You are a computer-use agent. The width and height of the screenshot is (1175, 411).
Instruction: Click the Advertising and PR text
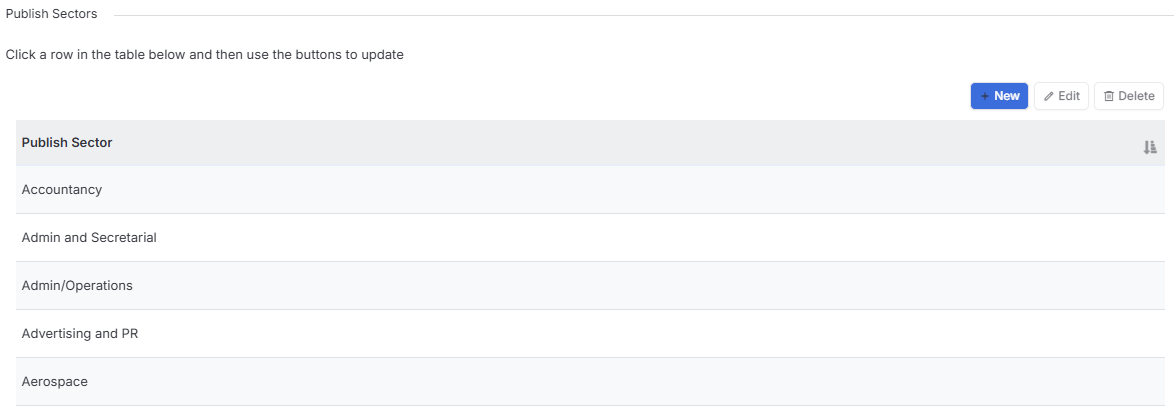tap(80, 334)
